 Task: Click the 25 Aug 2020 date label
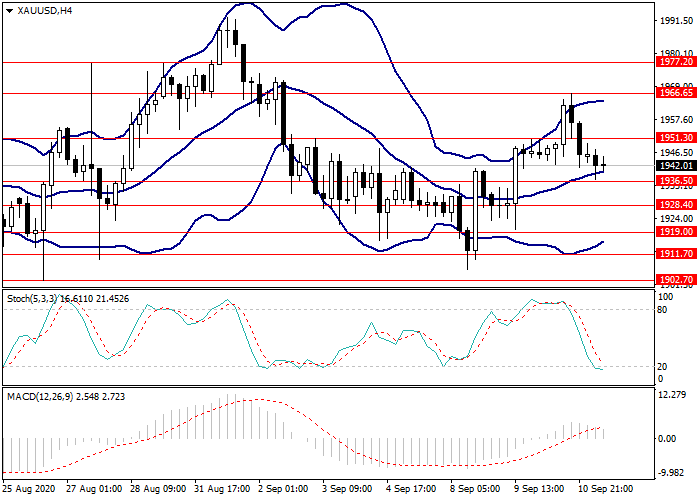pos(30,490)
